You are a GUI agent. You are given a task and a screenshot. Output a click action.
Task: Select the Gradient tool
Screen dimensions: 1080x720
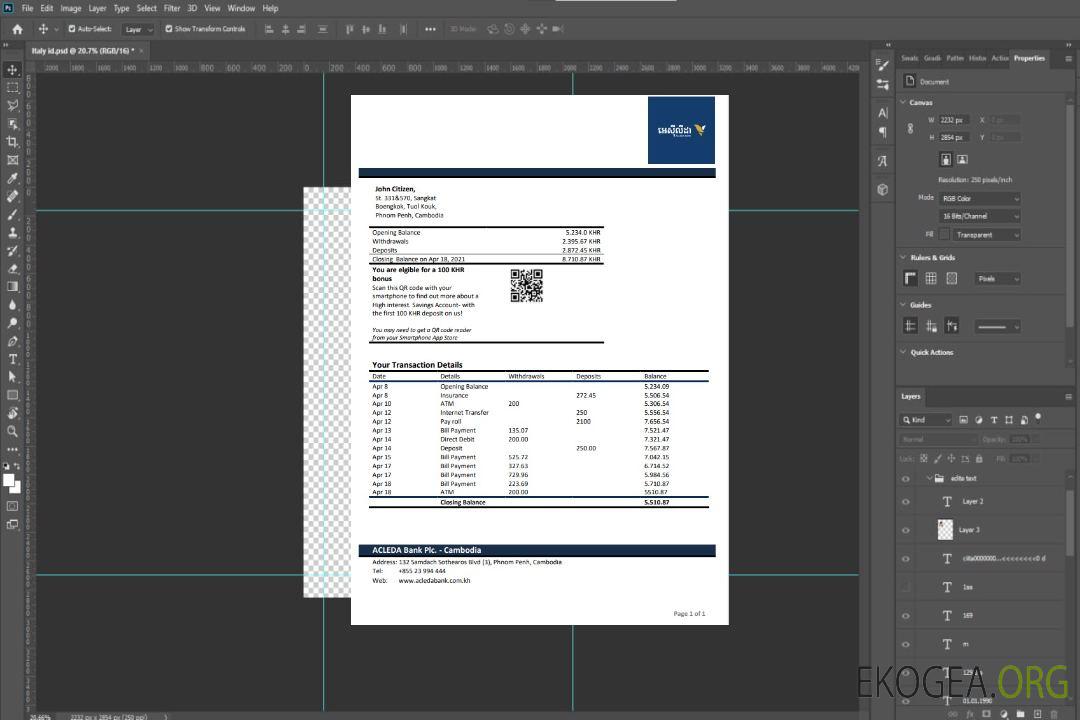[12, 287]
